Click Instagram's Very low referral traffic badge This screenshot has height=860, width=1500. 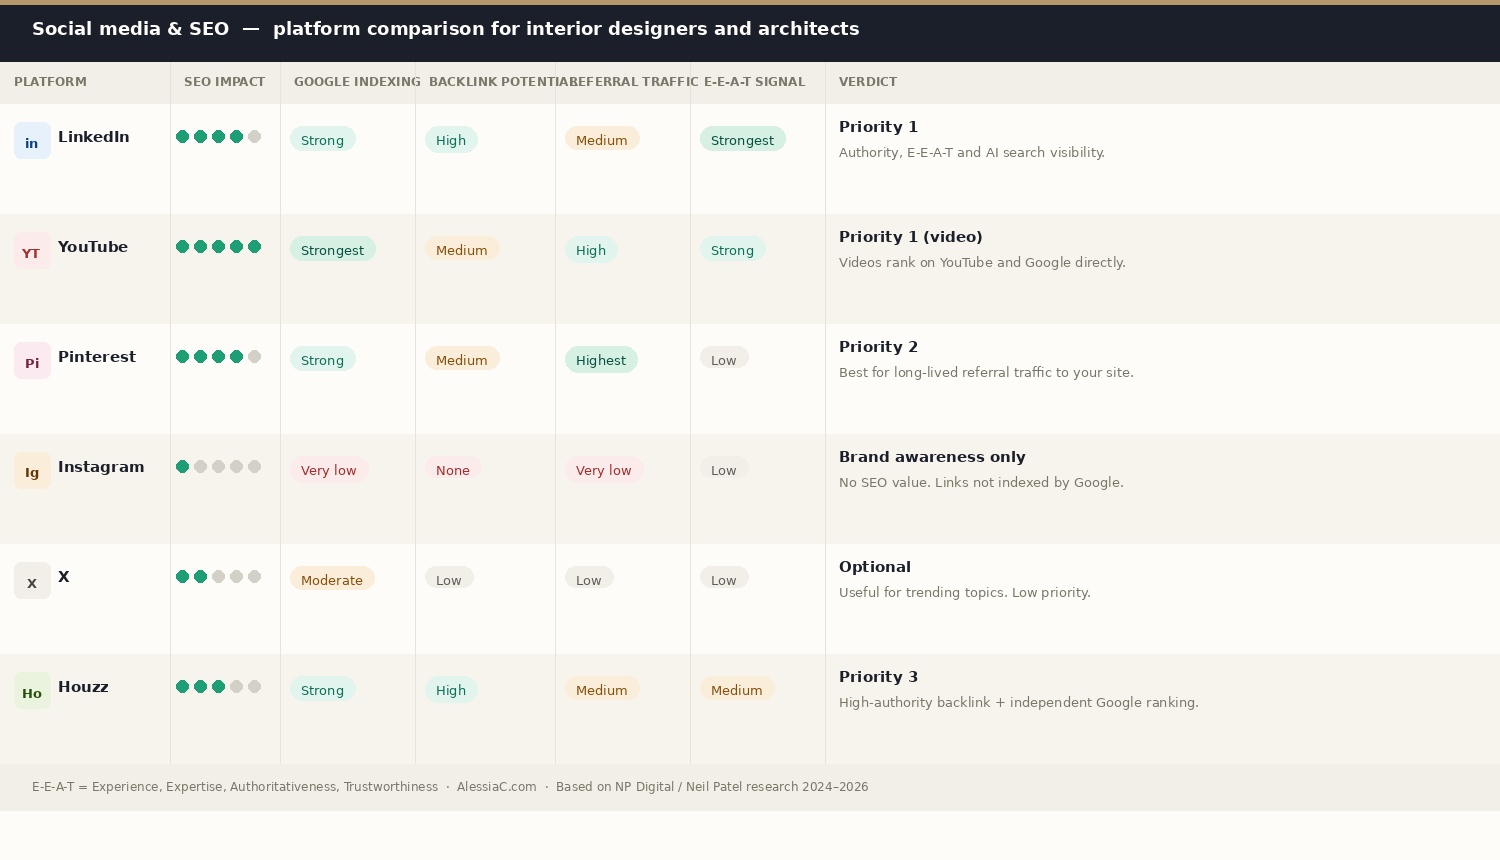tap(604, 470)
